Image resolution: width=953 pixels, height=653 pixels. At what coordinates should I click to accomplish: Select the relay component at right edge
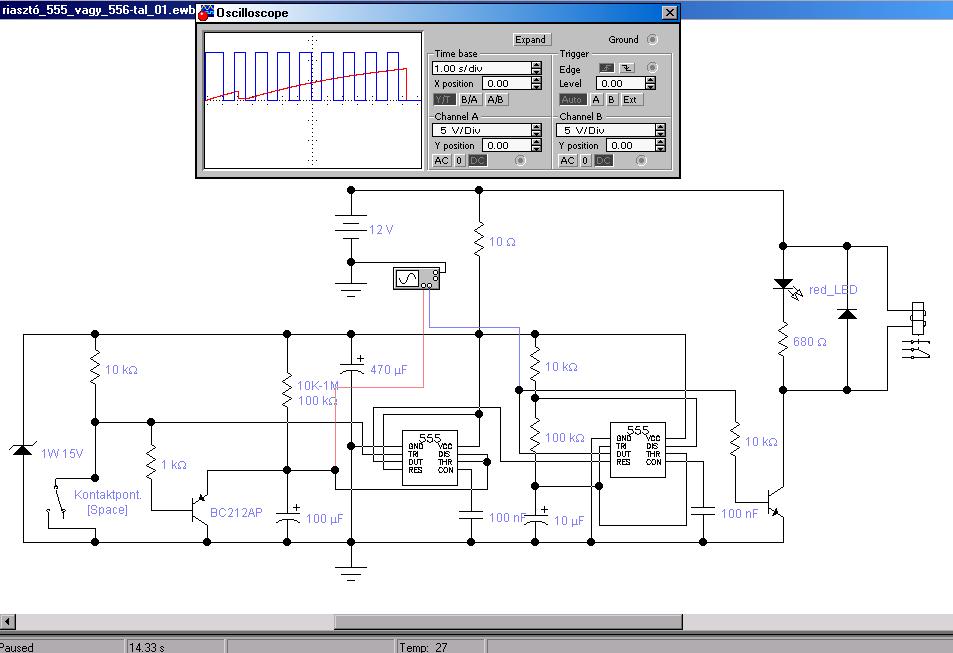click(917, 330)
